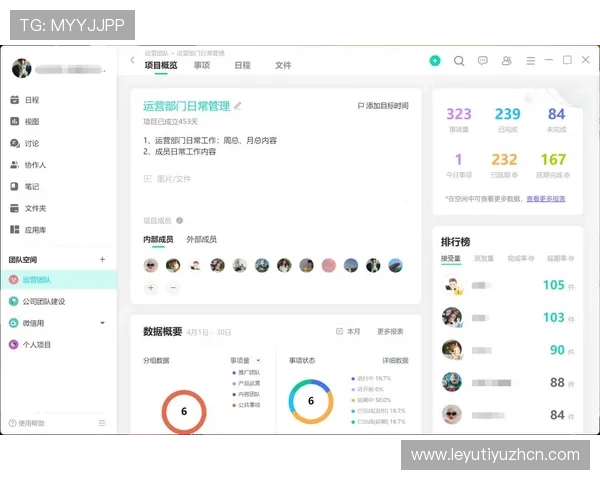Viewport: 600px width, 480px height.
Task: Select the first internal member avatar
Action: tap(151, 265)
